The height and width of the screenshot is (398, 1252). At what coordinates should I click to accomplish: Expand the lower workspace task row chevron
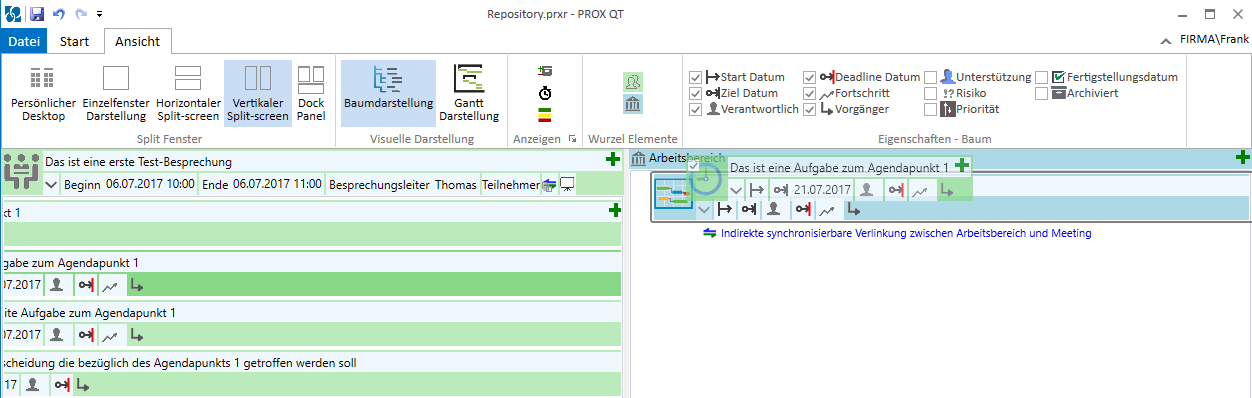coord(704,209)
